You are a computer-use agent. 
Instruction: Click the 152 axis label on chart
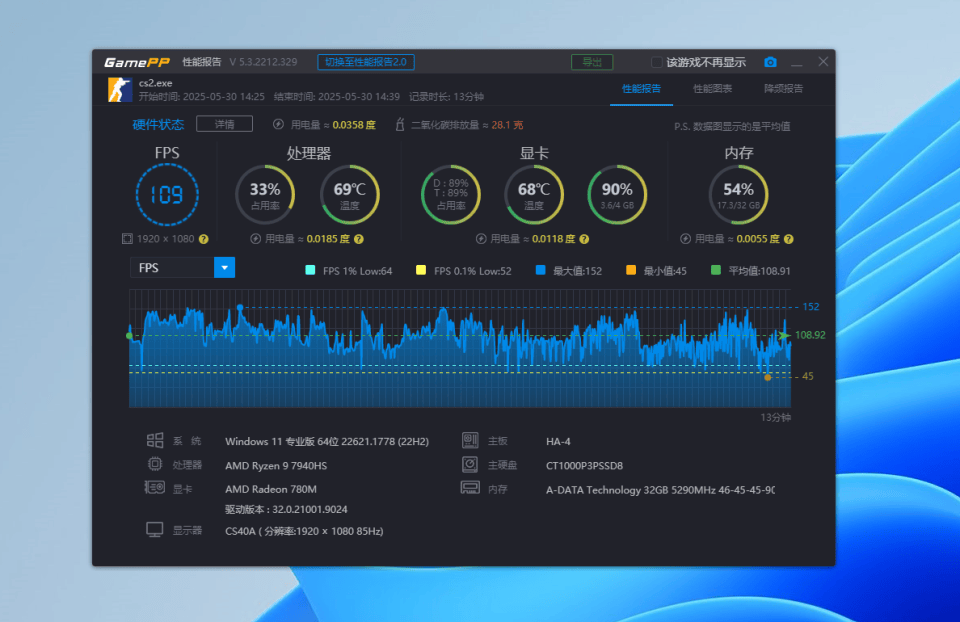811,307
